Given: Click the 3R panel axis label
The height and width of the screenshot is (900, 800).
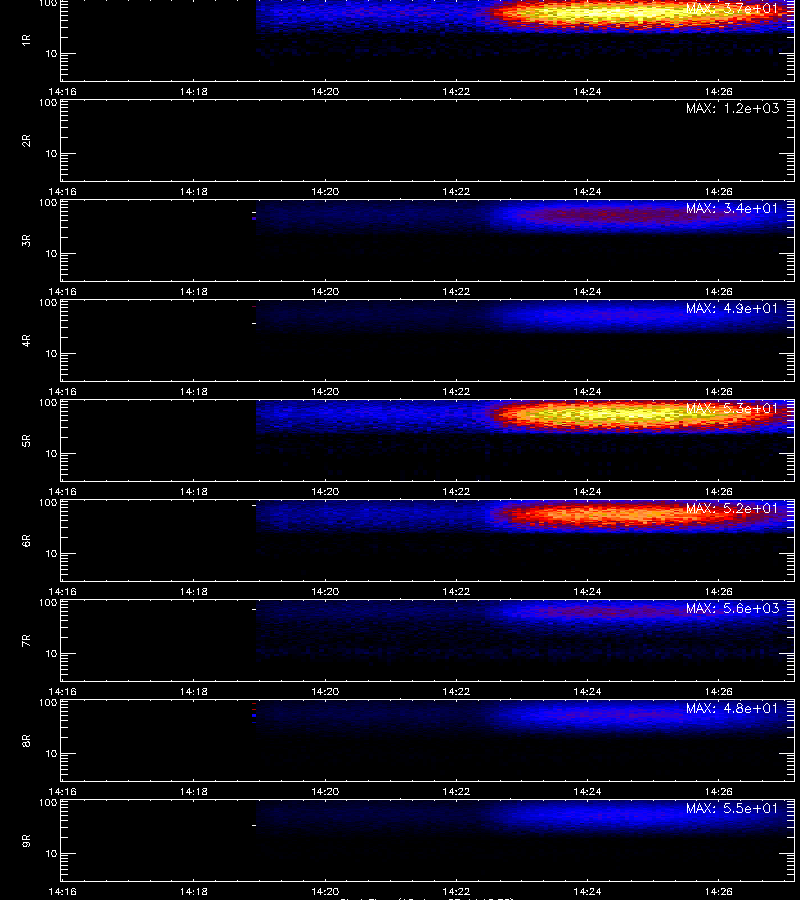Looking at the screenshot, I should pos(26,240).
